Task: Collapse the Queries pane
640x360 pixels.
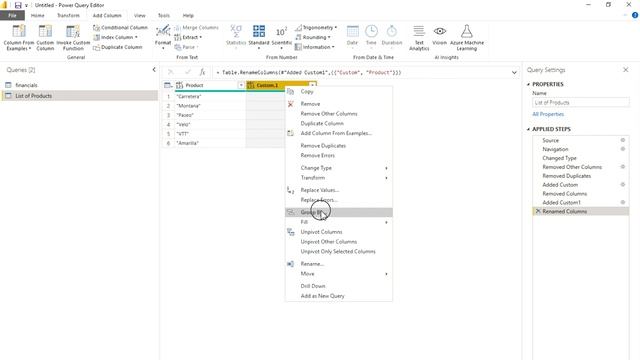Action: pyautogui.click(x=154, y=70)
